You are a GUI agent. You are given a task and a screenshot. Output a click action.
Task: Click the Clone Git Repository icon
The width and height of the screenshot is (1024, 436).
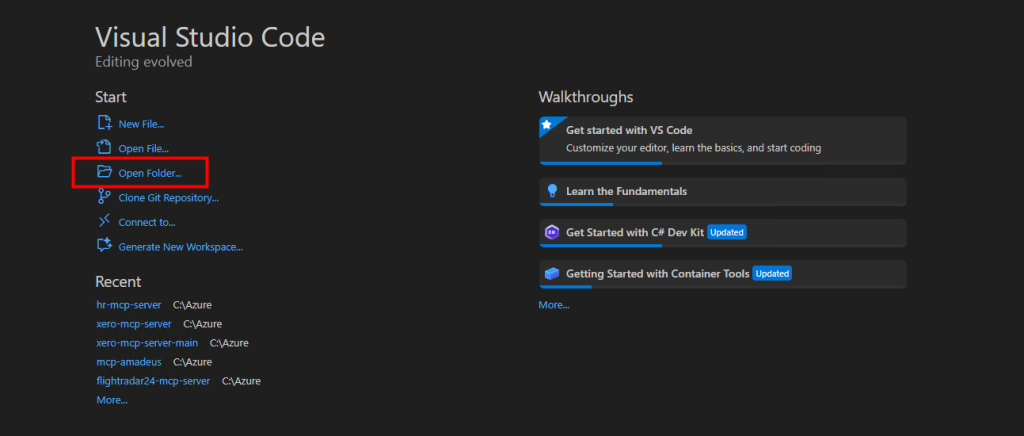(104, 197)
